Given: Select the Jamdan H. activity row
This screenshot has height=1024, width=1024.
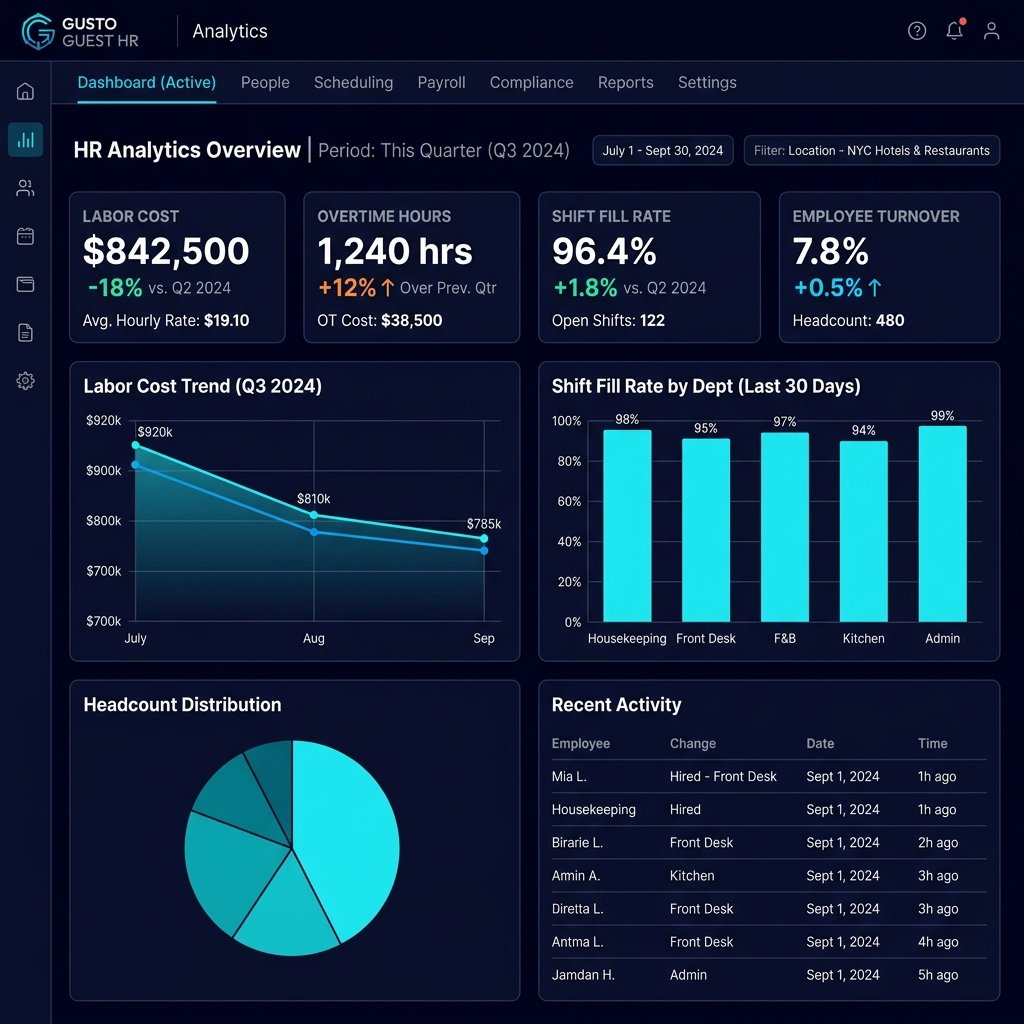Looking at the screenshot, I should coord(769,975).
